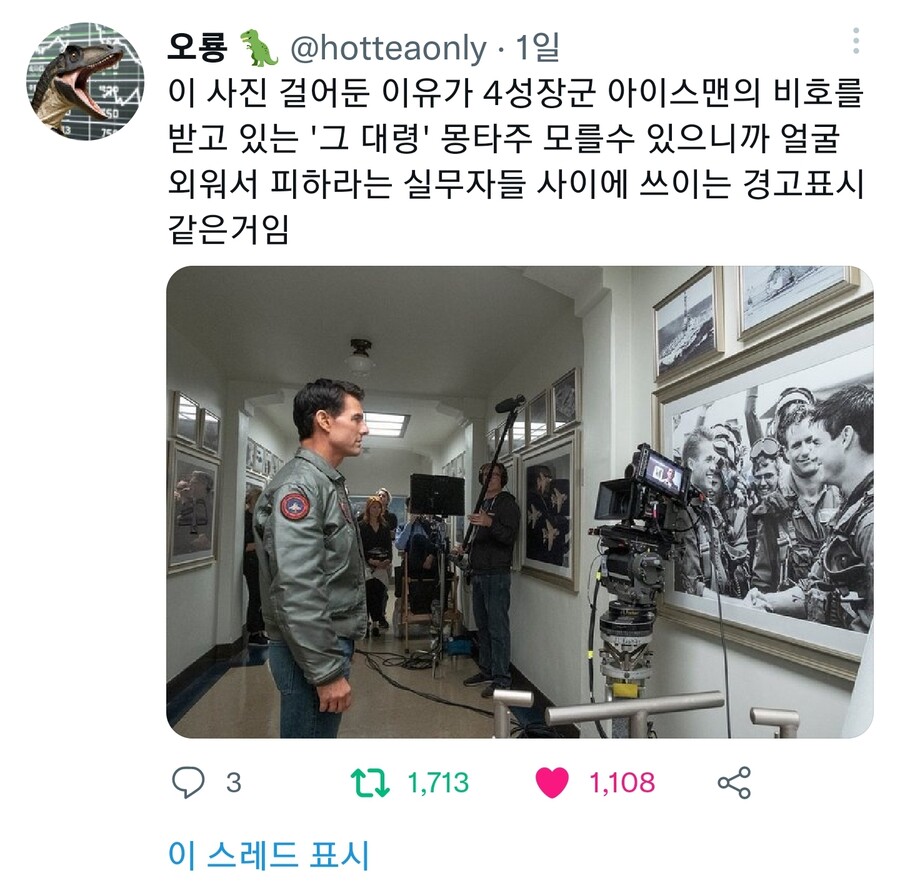View the 1,108 likes count
900x888 pixels.
622,783
